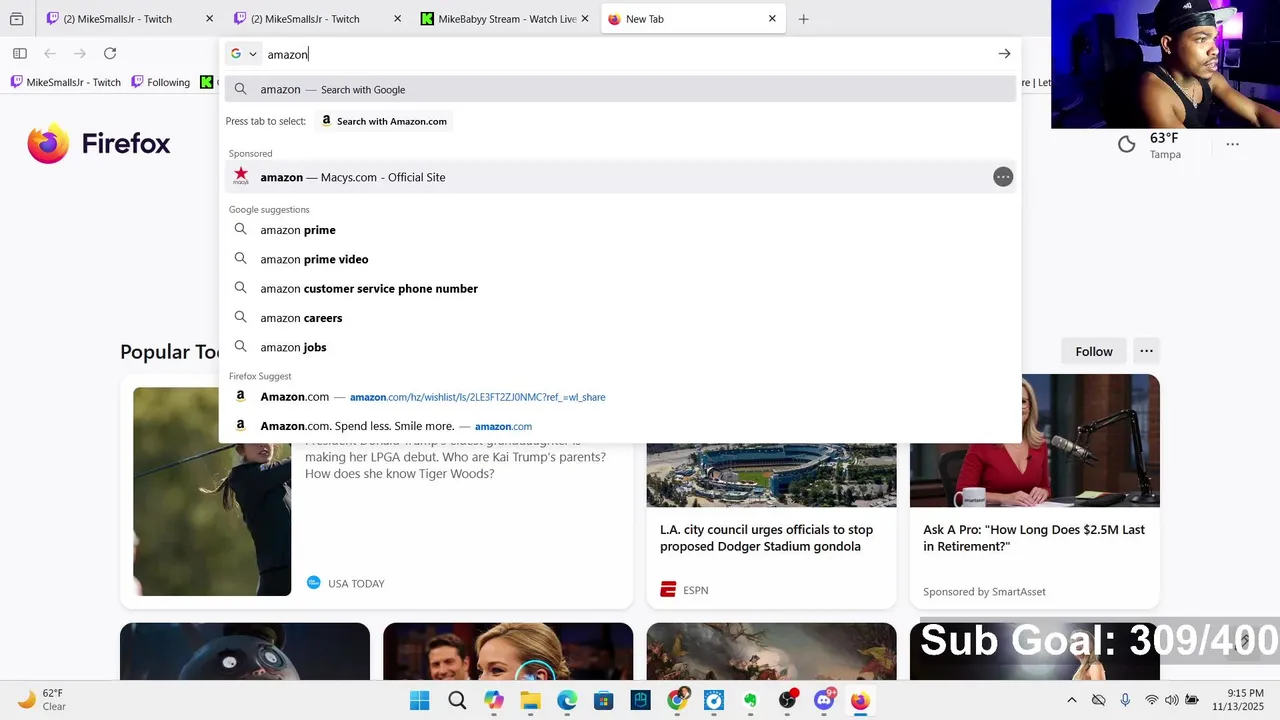
Task: Click 'Sponsored by SmartAsset' text
Action: 984,592
